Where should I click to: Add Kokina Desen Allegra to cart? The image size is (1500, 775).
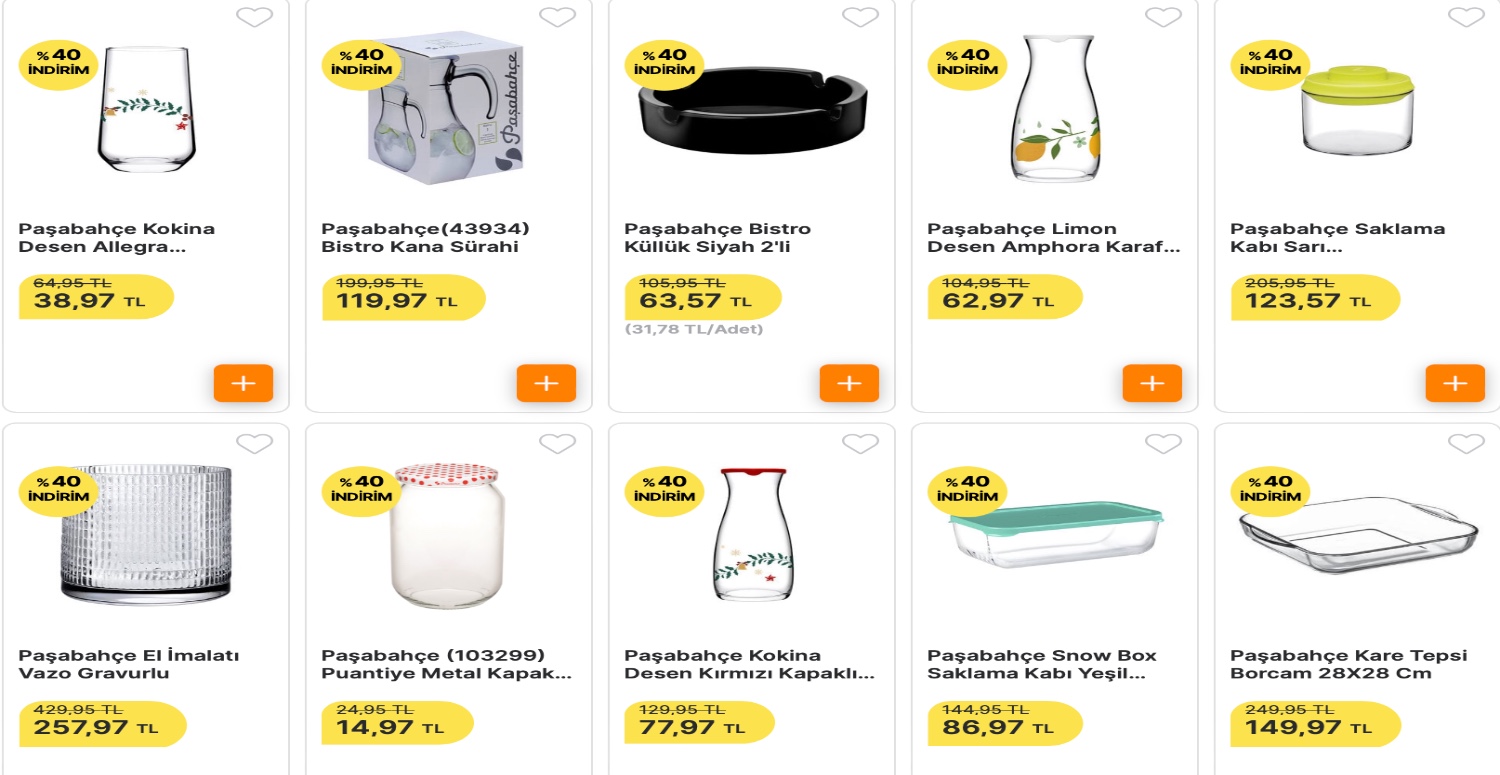(243, 383)
